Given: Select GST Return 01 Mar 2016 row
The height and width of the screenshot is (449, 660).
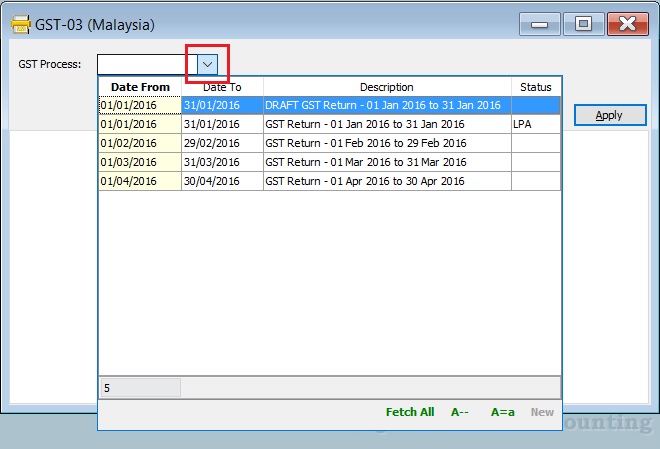Looking at the screenshot, I should (364, 162).
